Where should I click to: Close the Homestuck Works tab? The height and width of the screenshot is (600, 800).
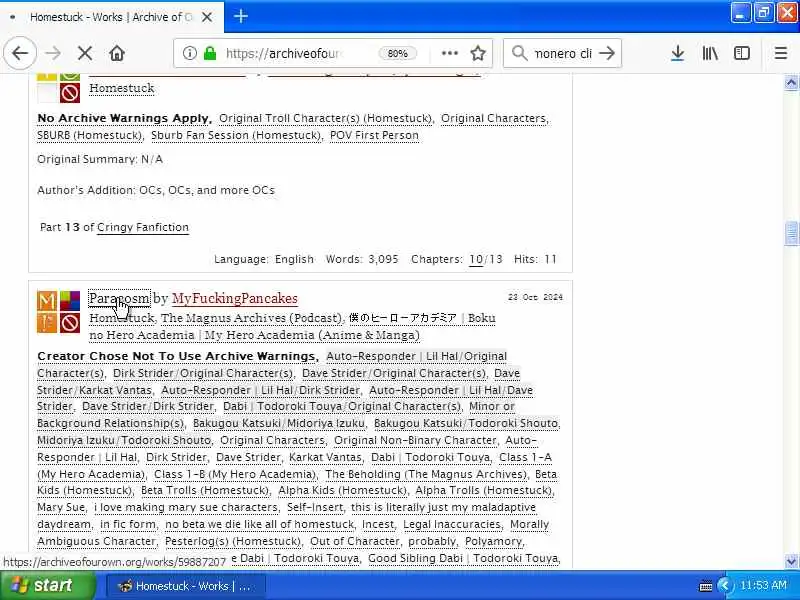(x=207, y=17)
